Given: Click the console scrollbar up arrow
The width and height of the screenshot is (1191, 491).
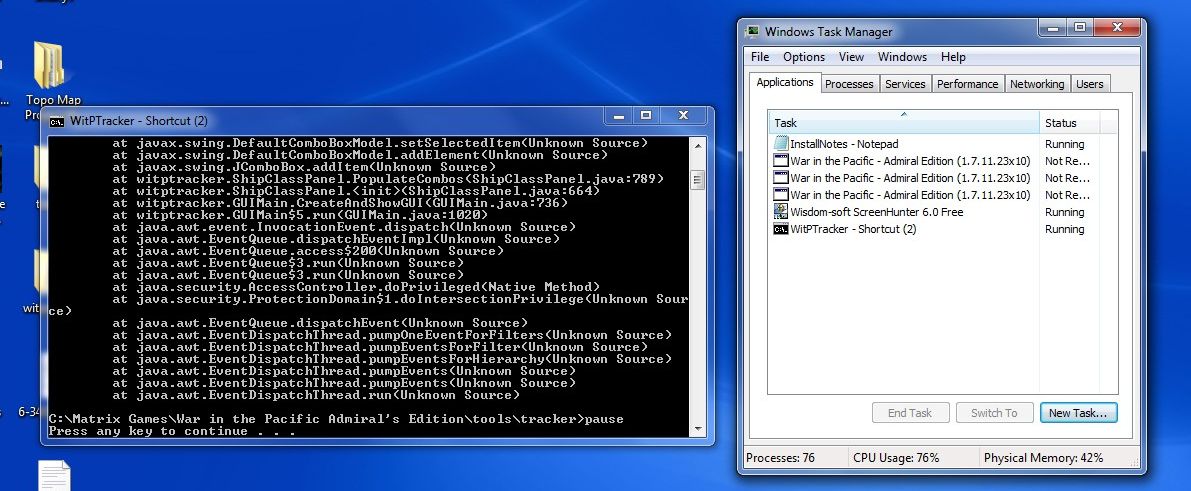Looking at the screenshot, I should pos(698,144).
